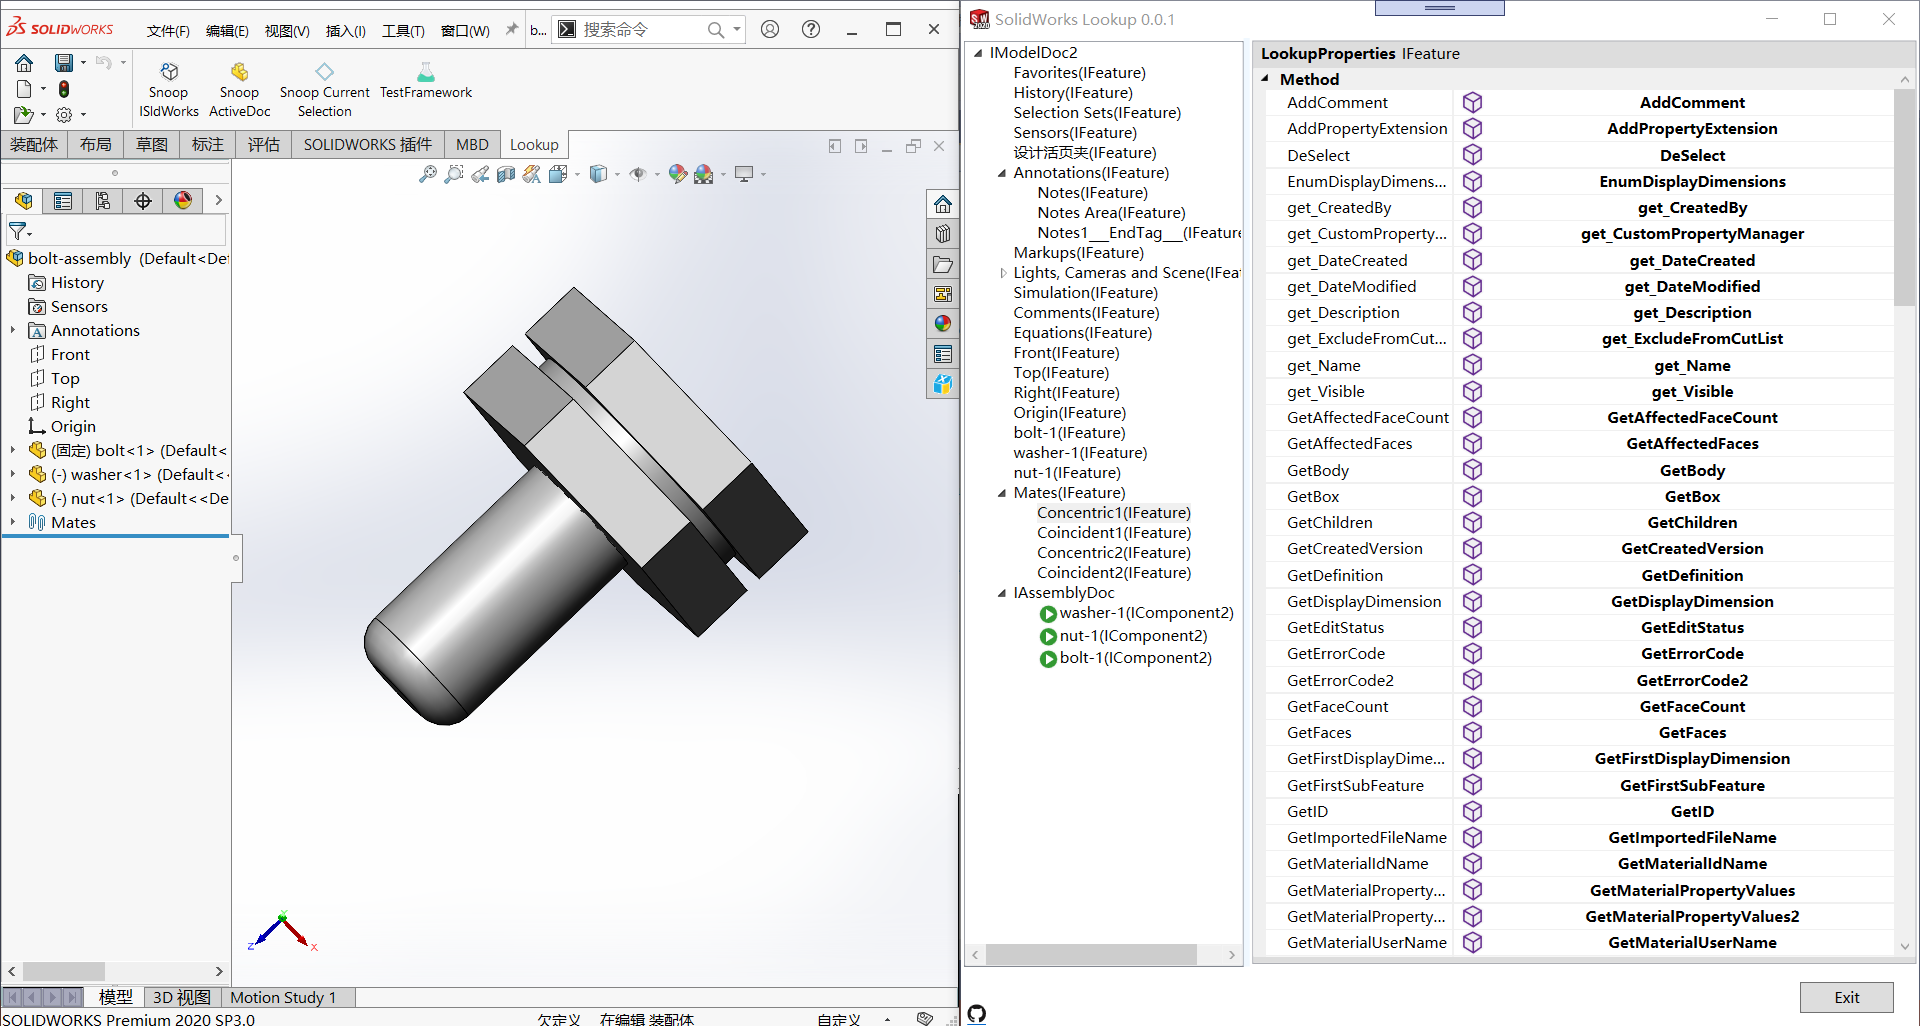
Task: Open the 工具(T) menu
Action: pyautogui.click(x=403, y=31)
